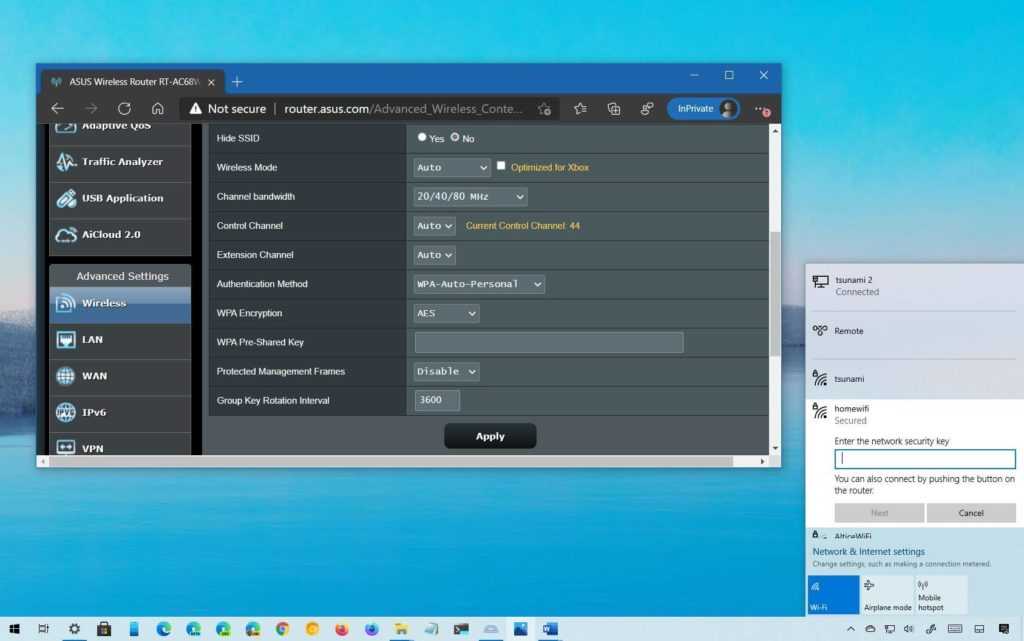Open Network & Internet settings link
Screen dimensions: 1024x641
point(868,551)
